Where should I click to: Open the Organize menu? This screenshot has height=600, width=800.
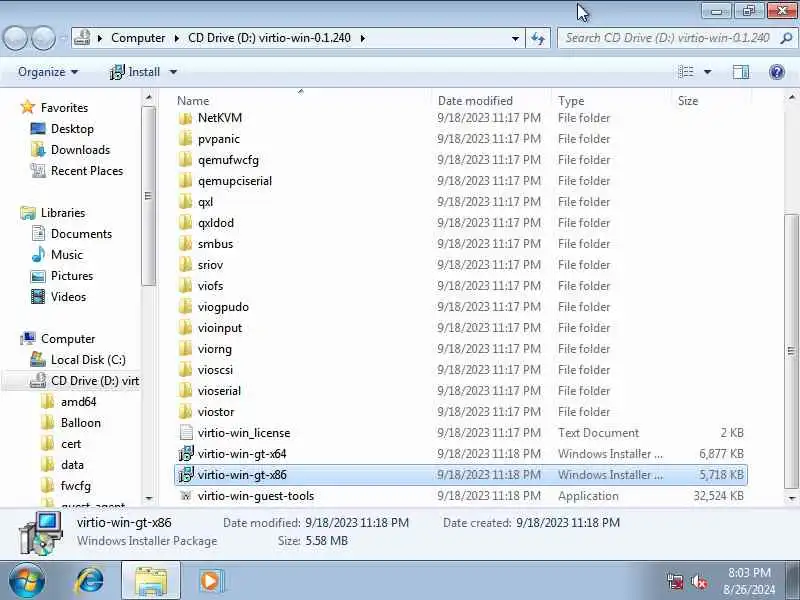point(47,72)
